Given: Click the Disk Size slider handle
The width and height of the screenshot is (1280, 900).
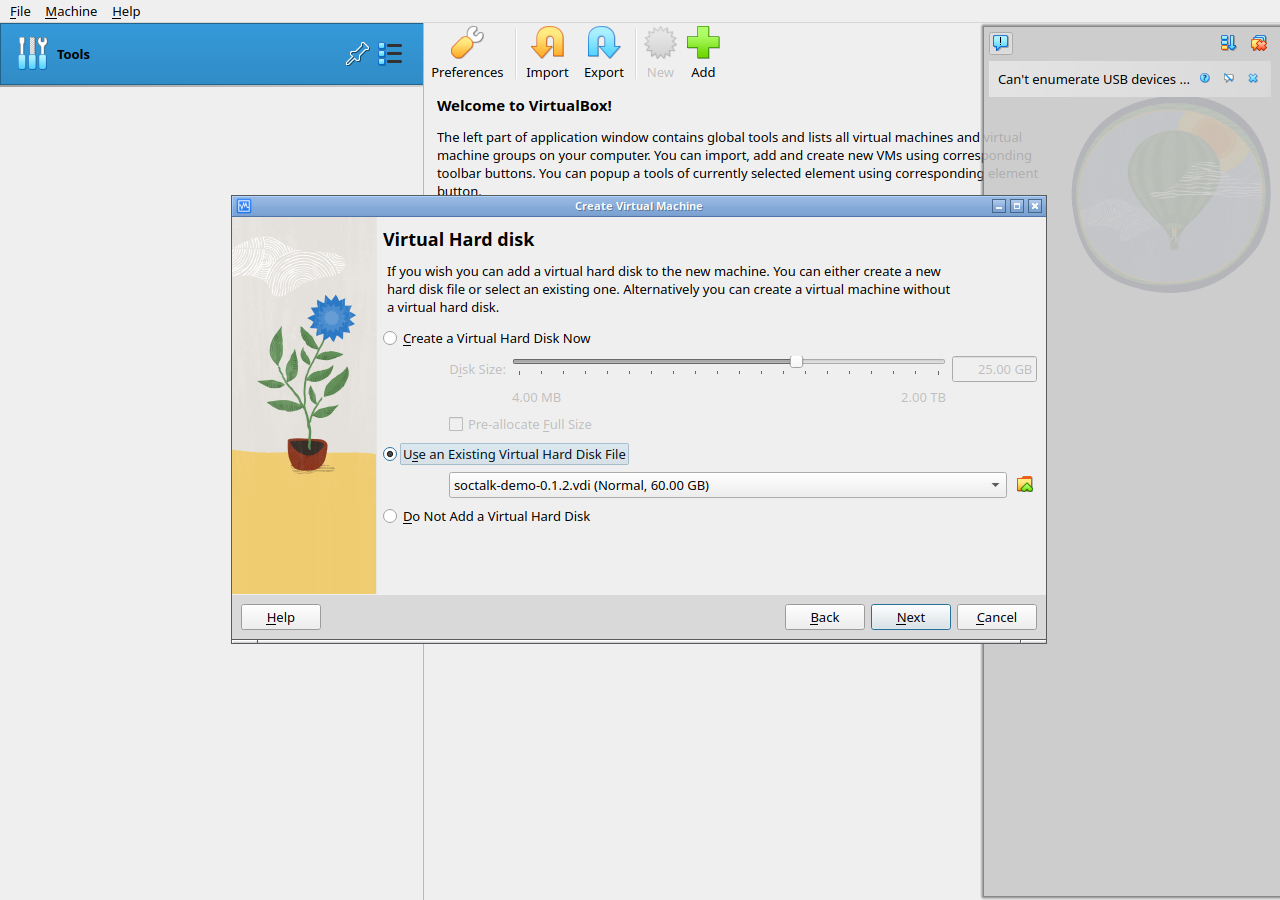Looking at the screenshot, I should [796, 361].
